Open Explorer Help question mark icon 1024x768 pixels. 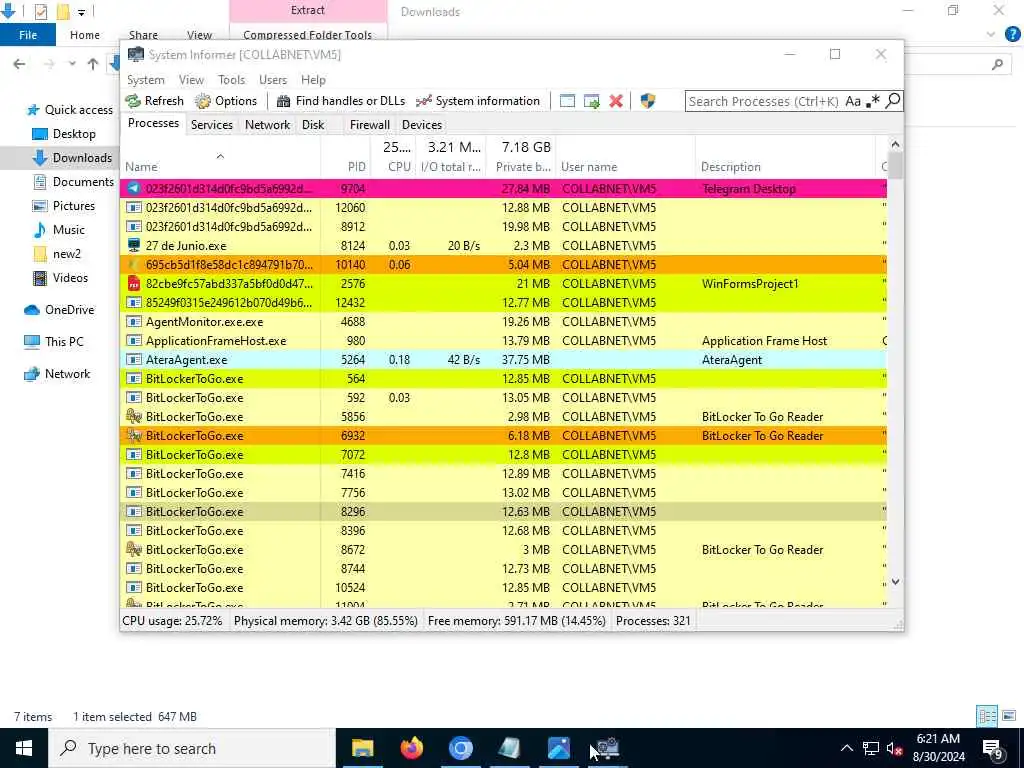1012,34
